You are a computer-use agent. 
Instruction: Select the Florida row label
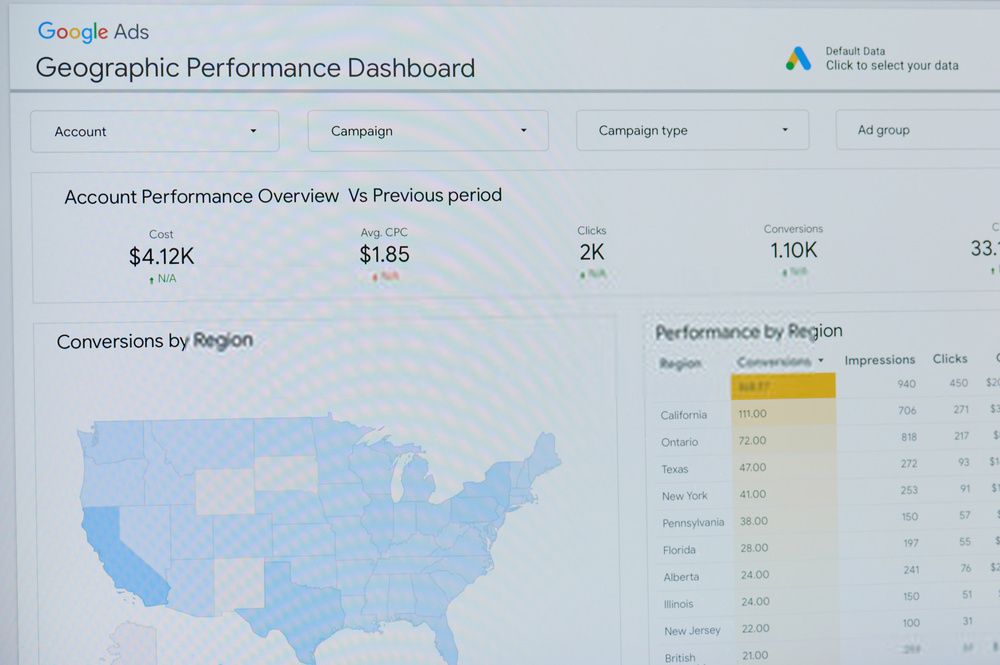679,550
